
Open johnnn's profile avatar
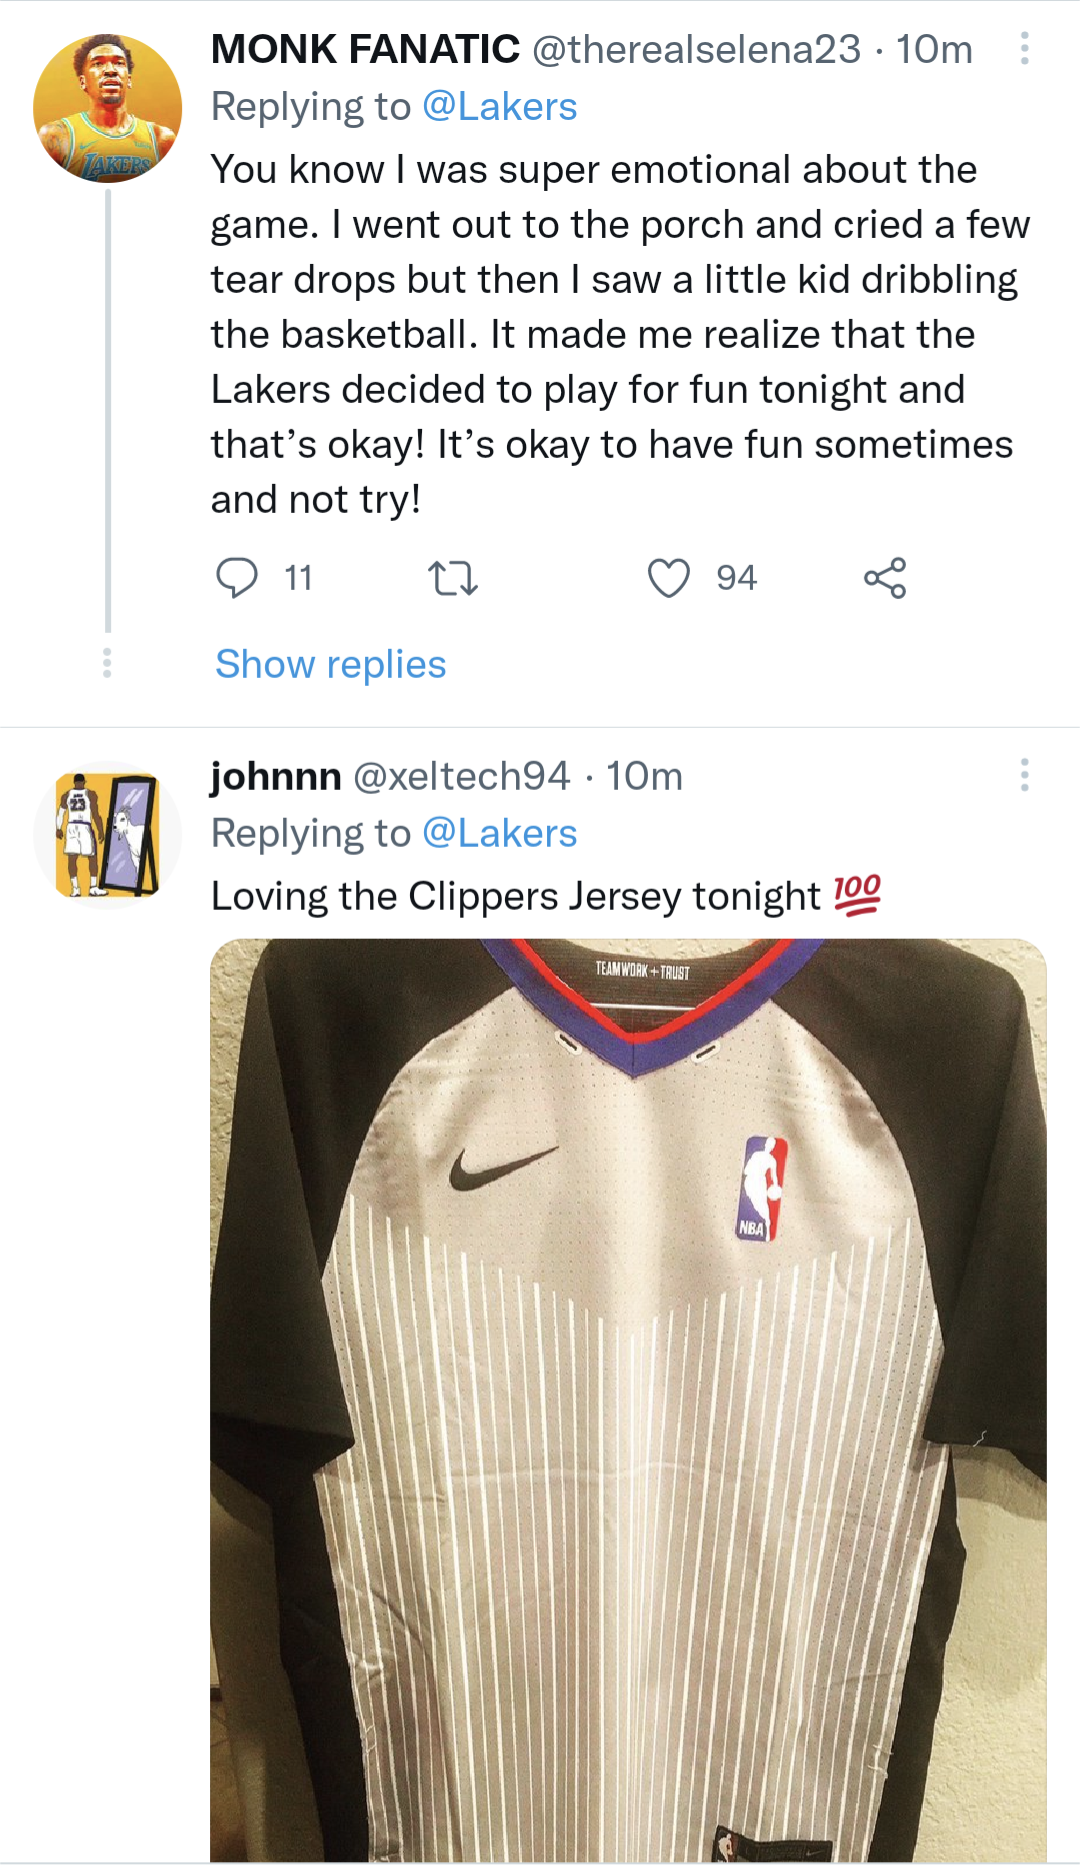108,834
